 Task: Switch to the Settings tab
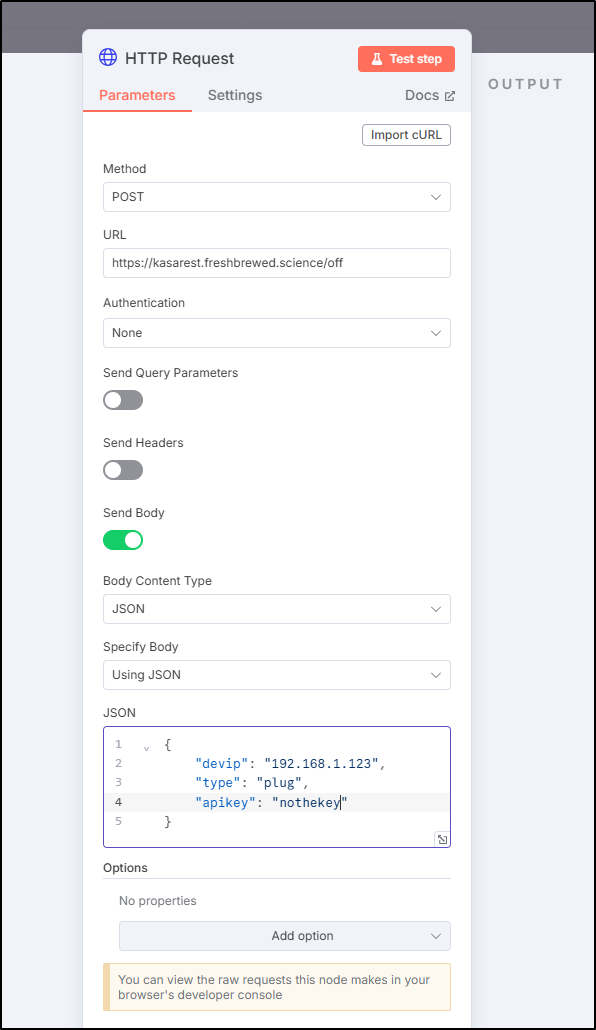coord(235,95)
